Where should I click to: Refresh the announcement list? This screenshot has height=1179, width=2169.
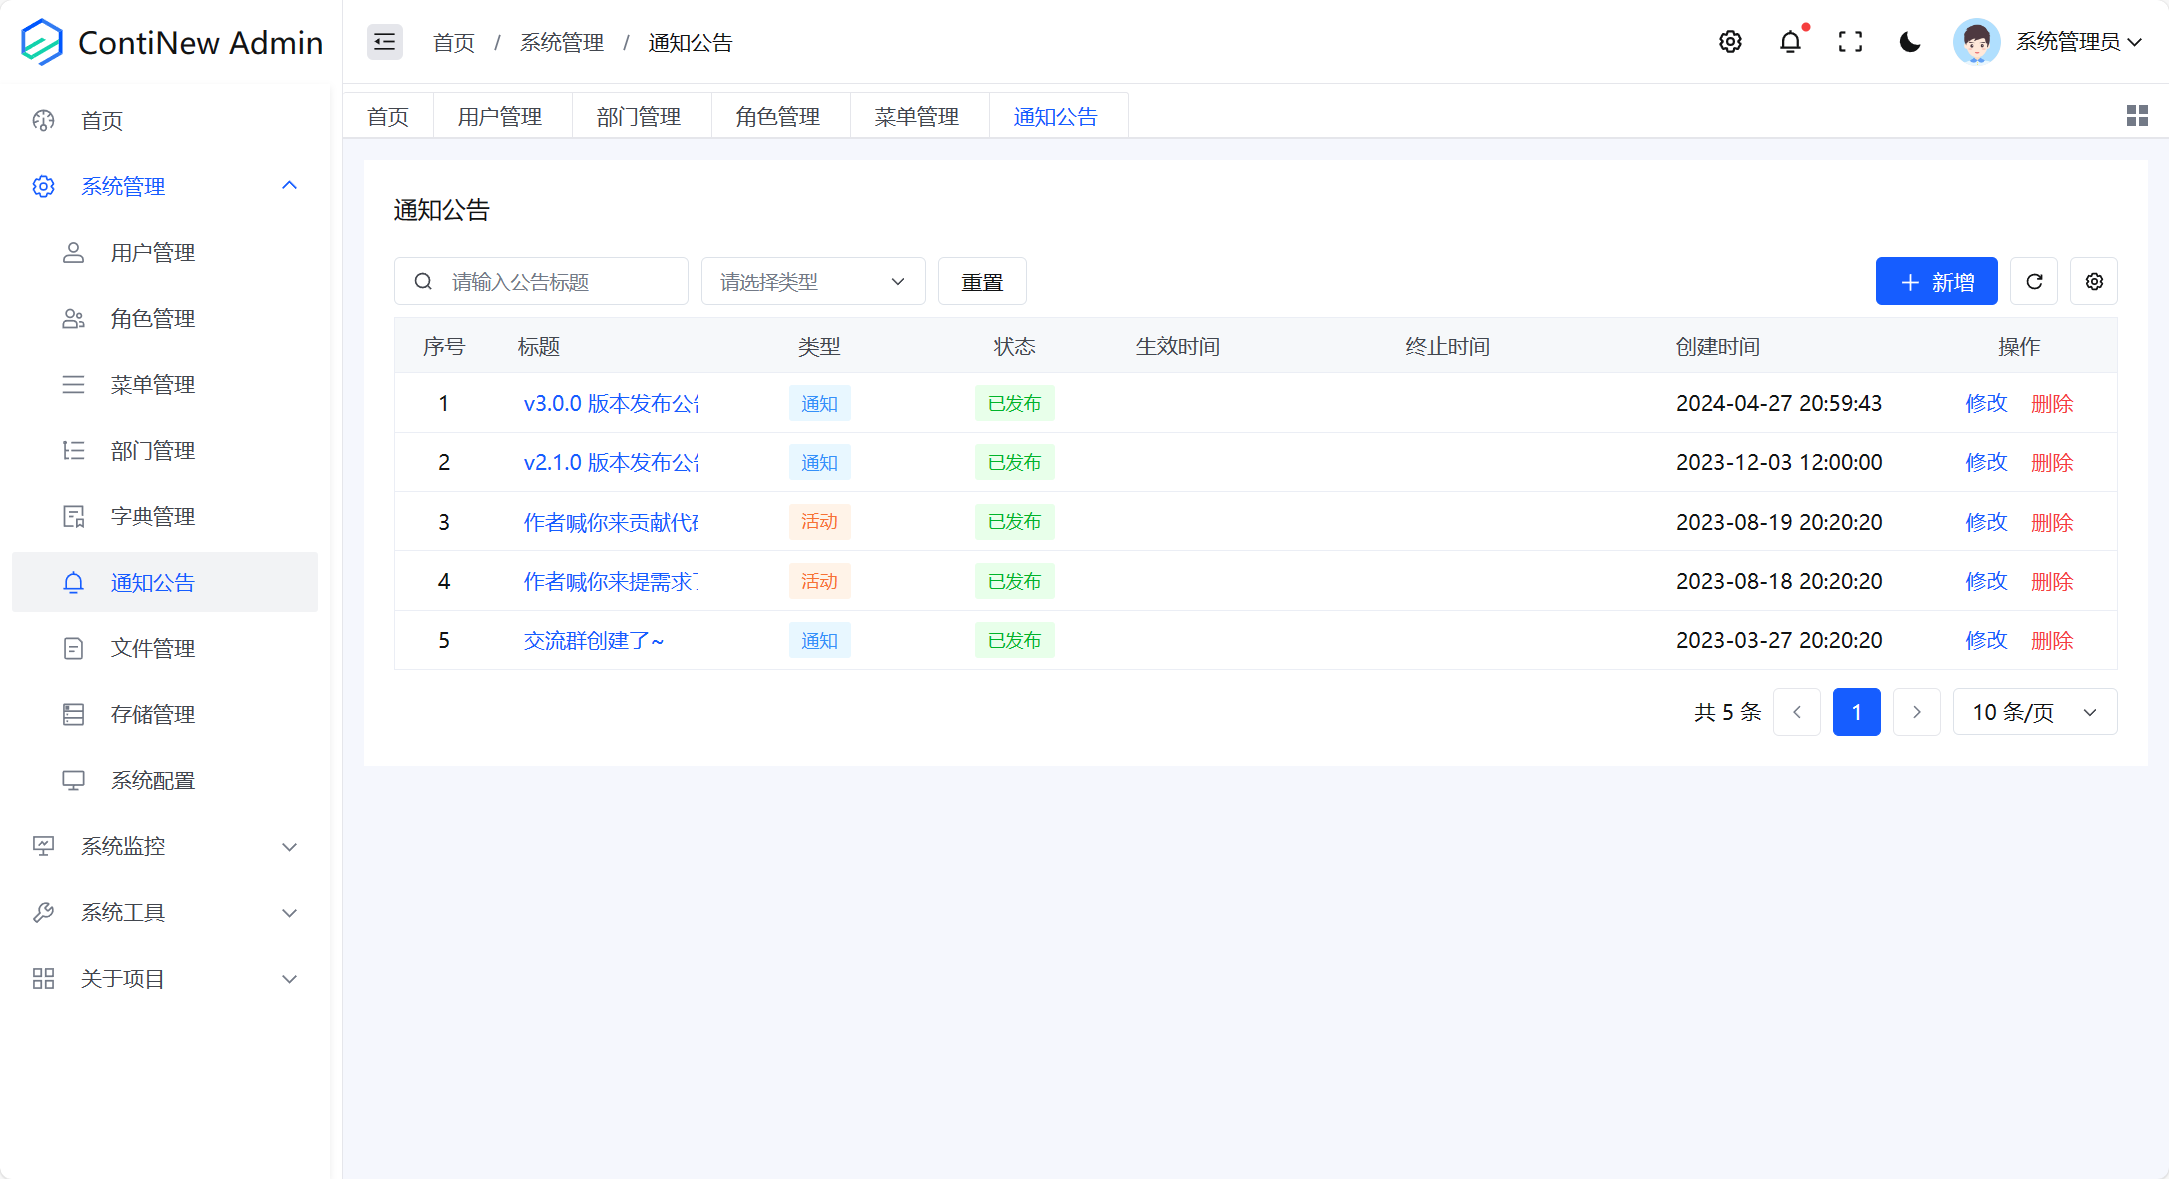(2034, 281)
